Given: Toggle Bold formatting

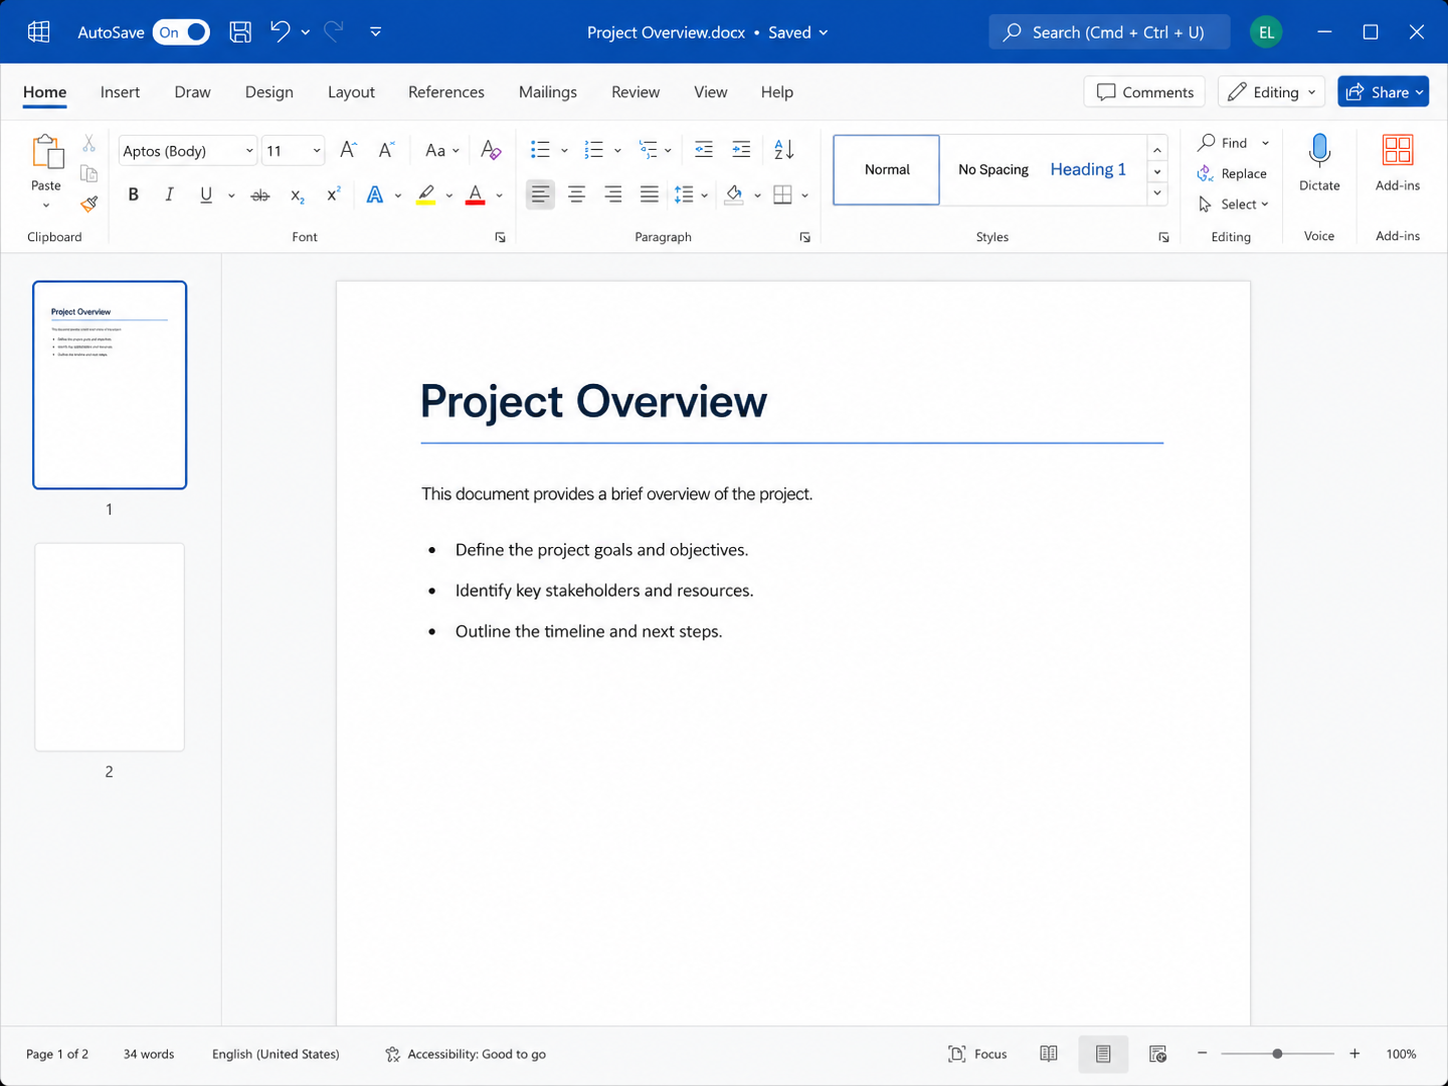Looking at the screenshot, I should (x=133, y=195).
